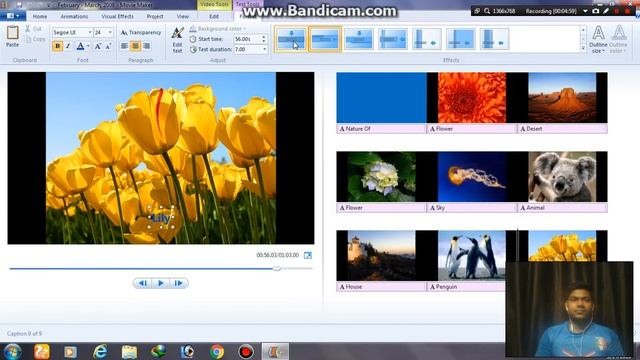Decrease font size with shrink-font icon
Image resolution: width=640 pixels, height=360 pixels.
click(108, 46)
